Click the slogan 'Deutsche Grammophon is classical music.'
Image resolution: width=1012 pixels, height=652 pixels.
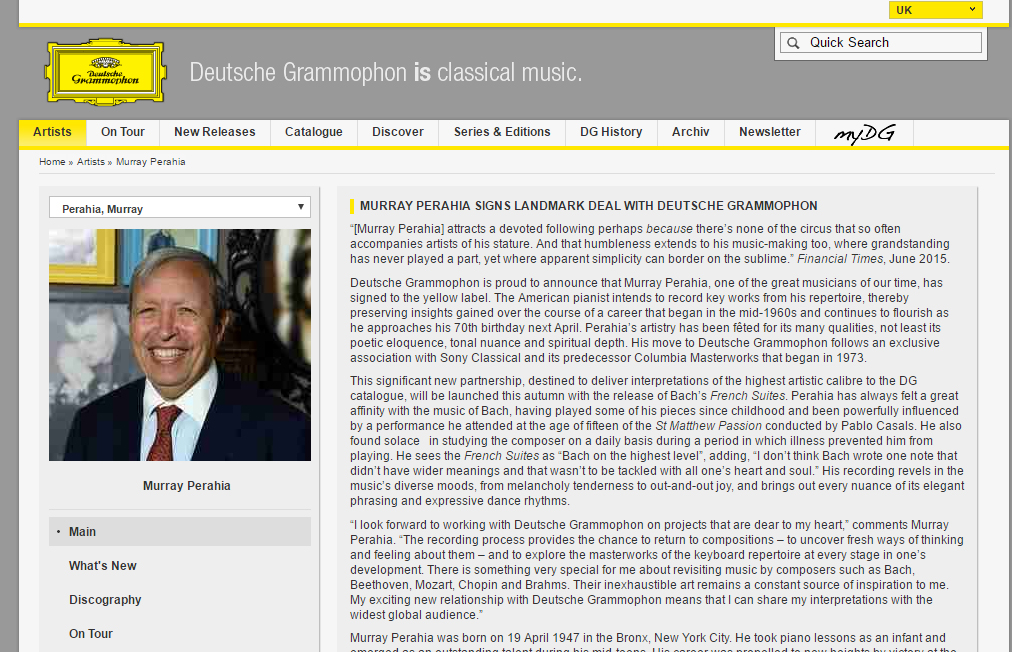tap(385, 72)
